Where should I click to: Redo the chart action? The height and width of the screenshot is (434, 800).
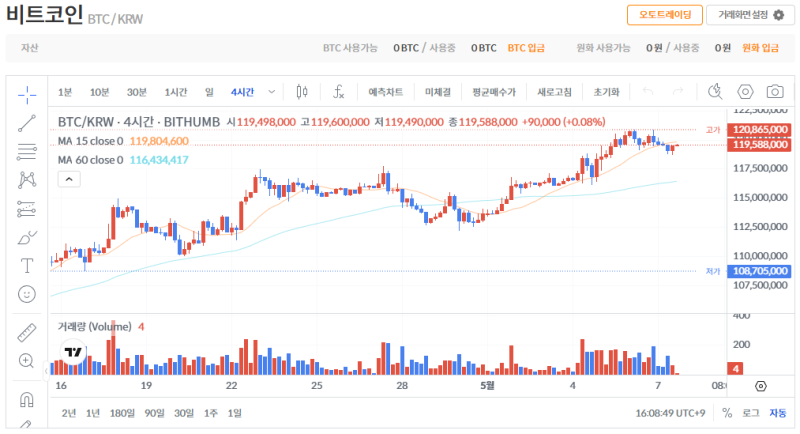[678, 92]
